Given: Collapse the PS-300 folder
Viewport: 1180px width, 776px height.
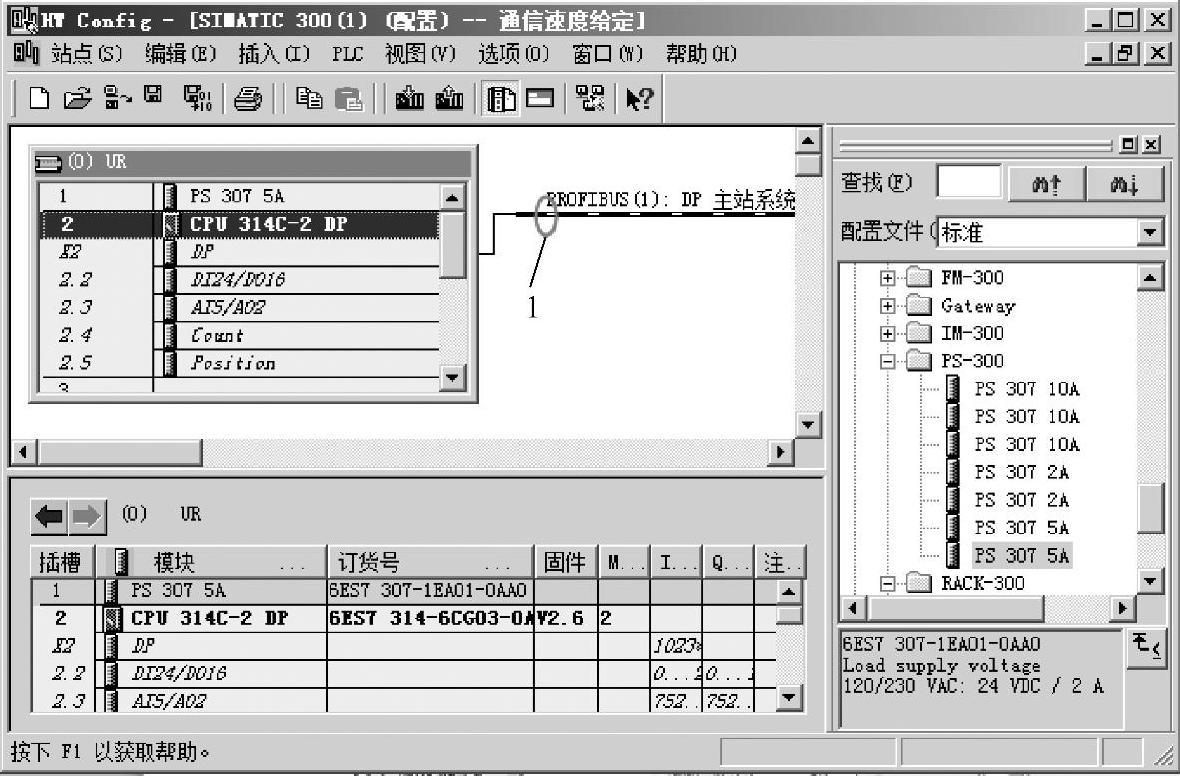Looking at the screenshot, I should pyautogui.click(x=887, y=361).
